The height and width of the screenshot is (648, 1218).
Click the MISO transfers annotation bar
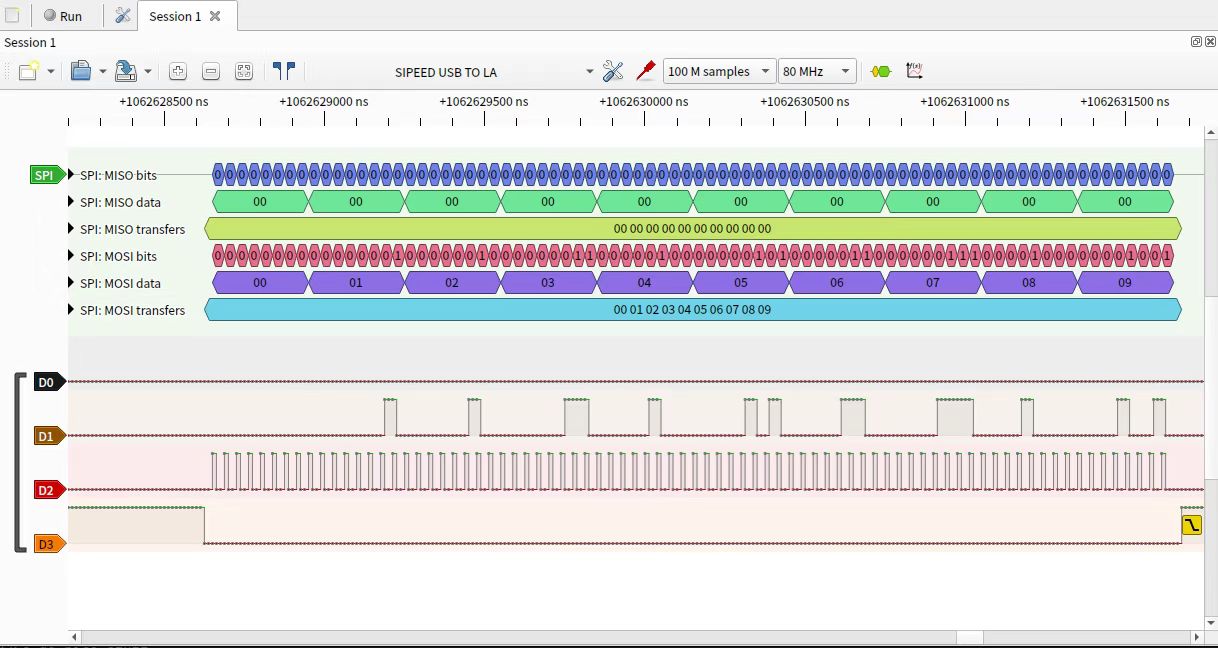coord(692,229)
